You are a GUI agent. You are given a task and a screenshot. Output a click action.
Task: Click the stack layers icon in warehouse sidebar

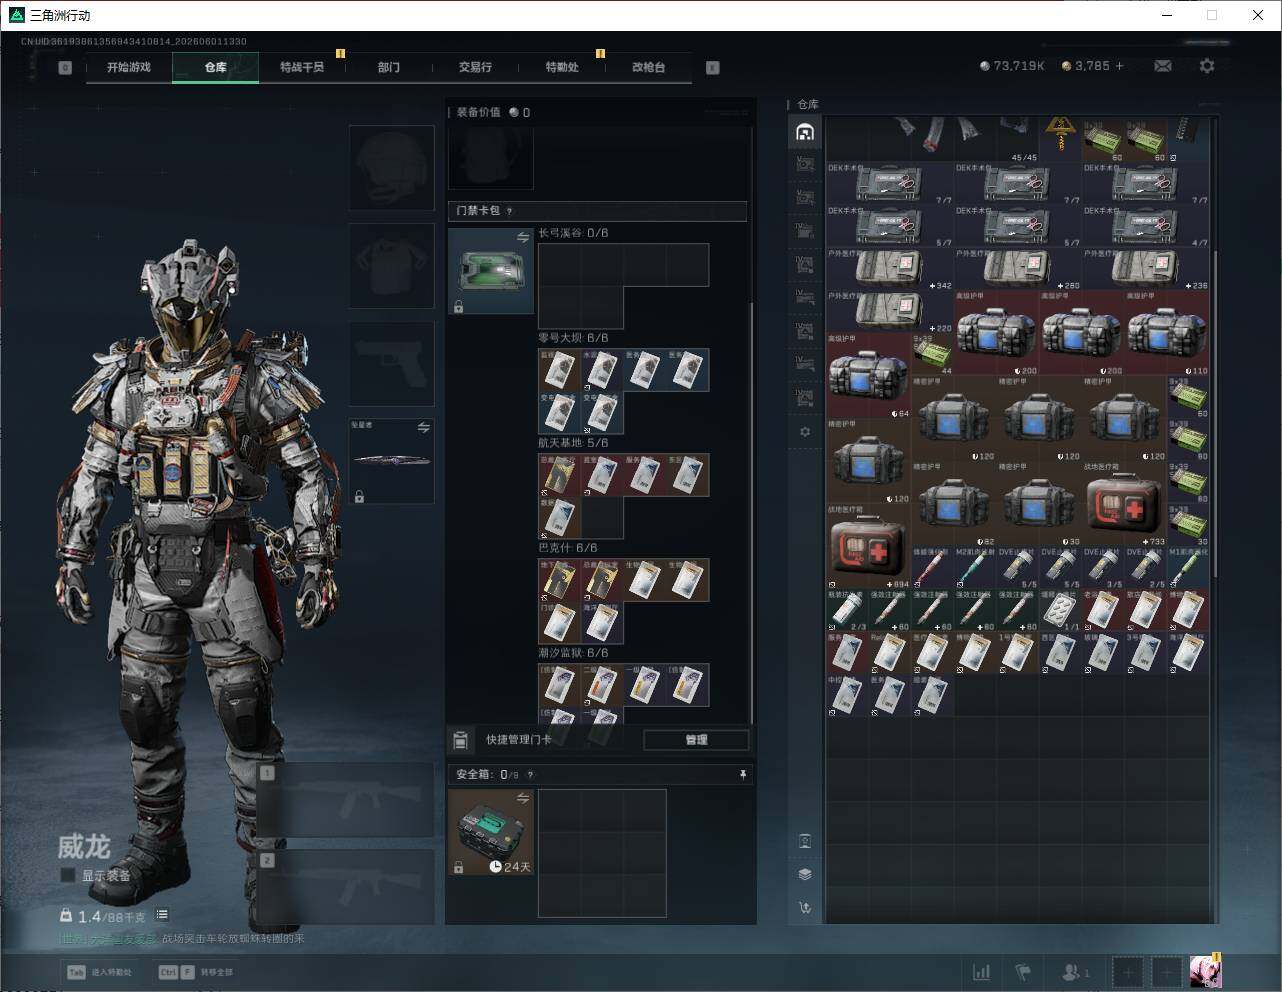point(805,874)
